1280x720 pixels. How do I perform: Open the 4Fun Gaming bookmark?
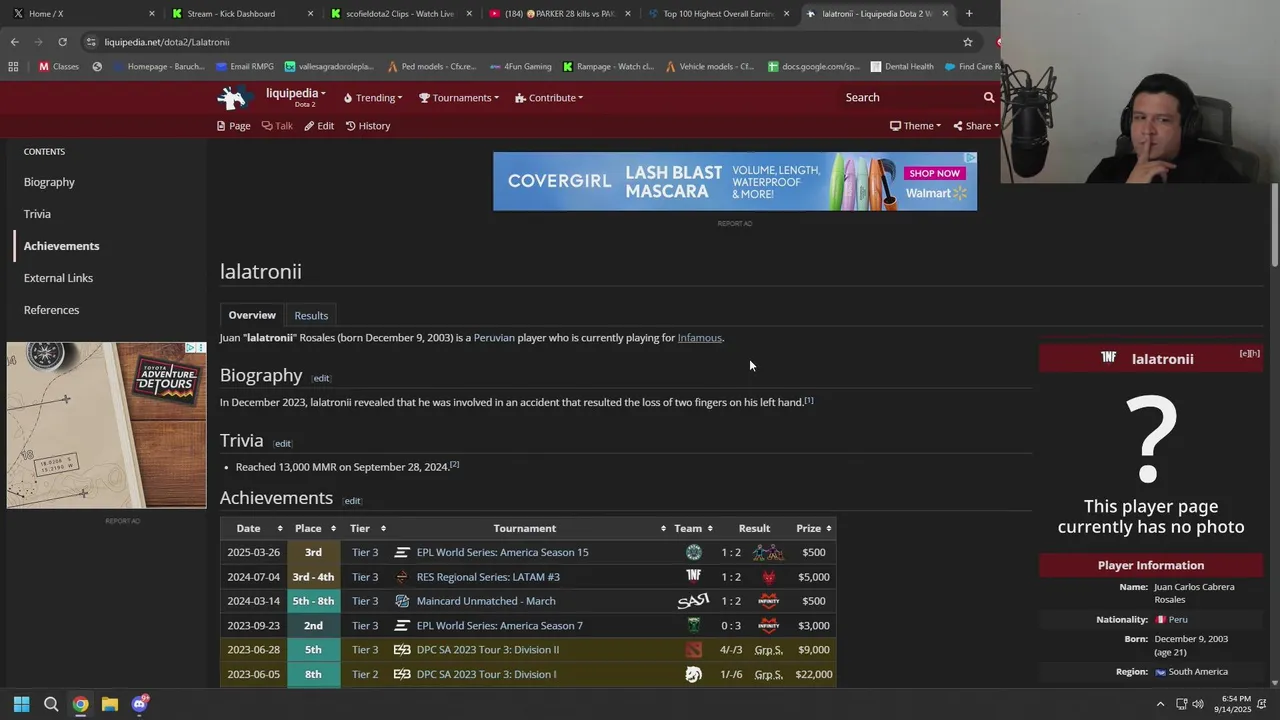point(520,67)
